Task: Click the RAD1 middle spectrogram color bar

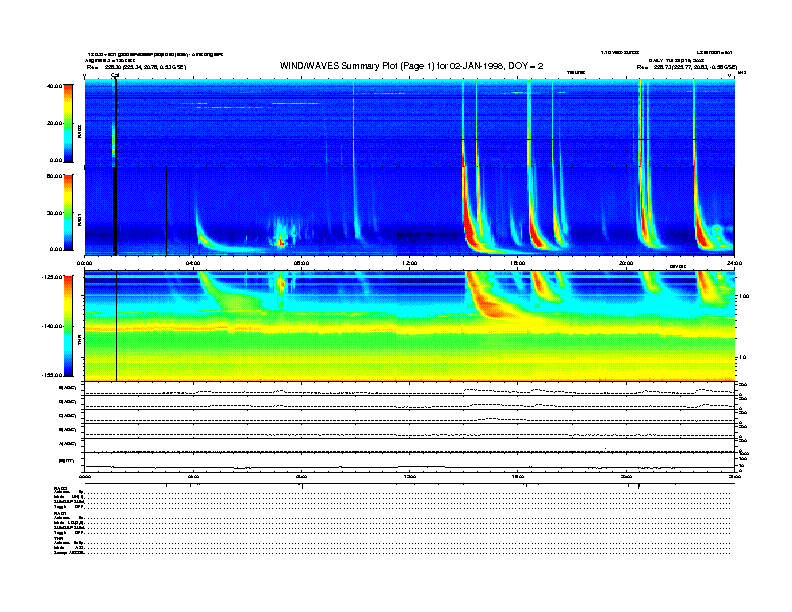Action: (x=68, y=211)
